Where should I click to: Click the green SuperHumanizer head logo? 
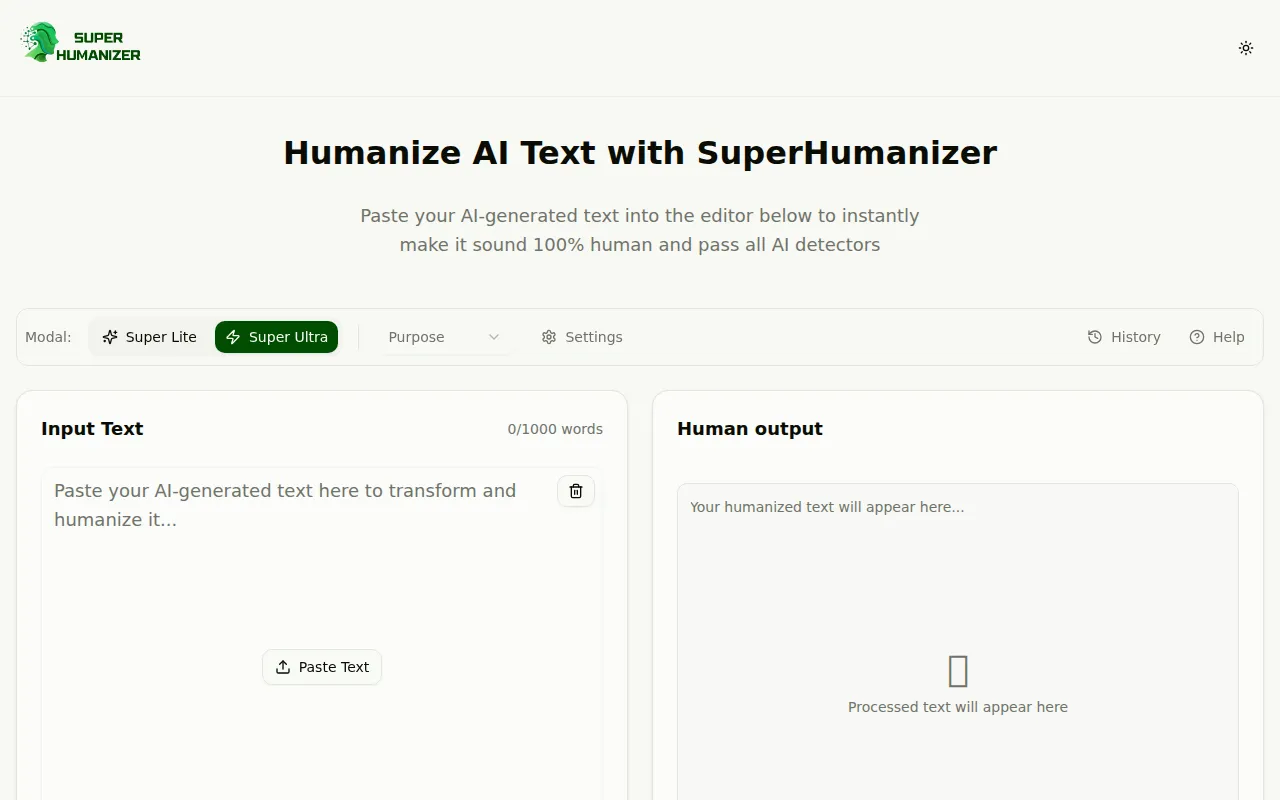coord(38,43)
